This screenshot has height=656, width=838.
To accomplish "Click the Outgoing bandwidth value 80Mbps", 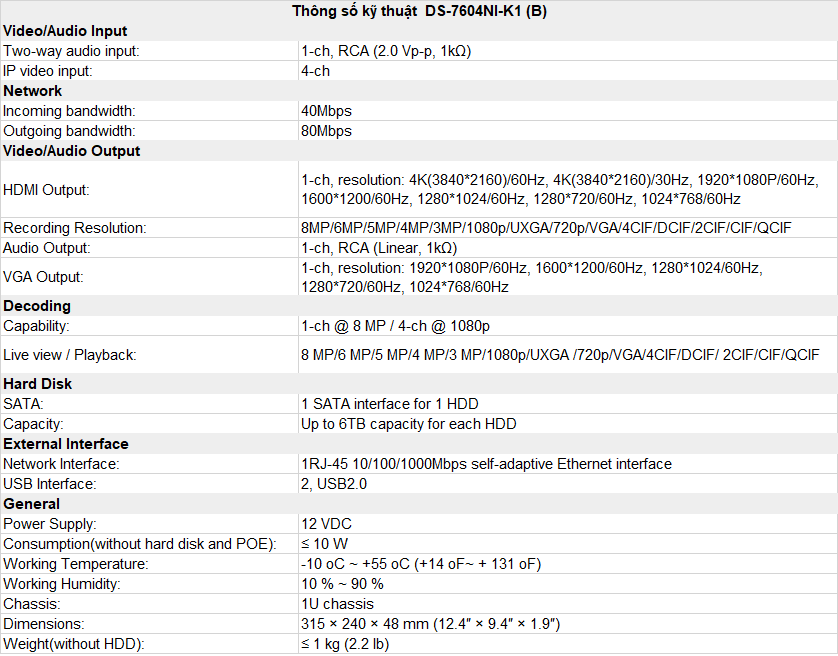I will 327,131.
